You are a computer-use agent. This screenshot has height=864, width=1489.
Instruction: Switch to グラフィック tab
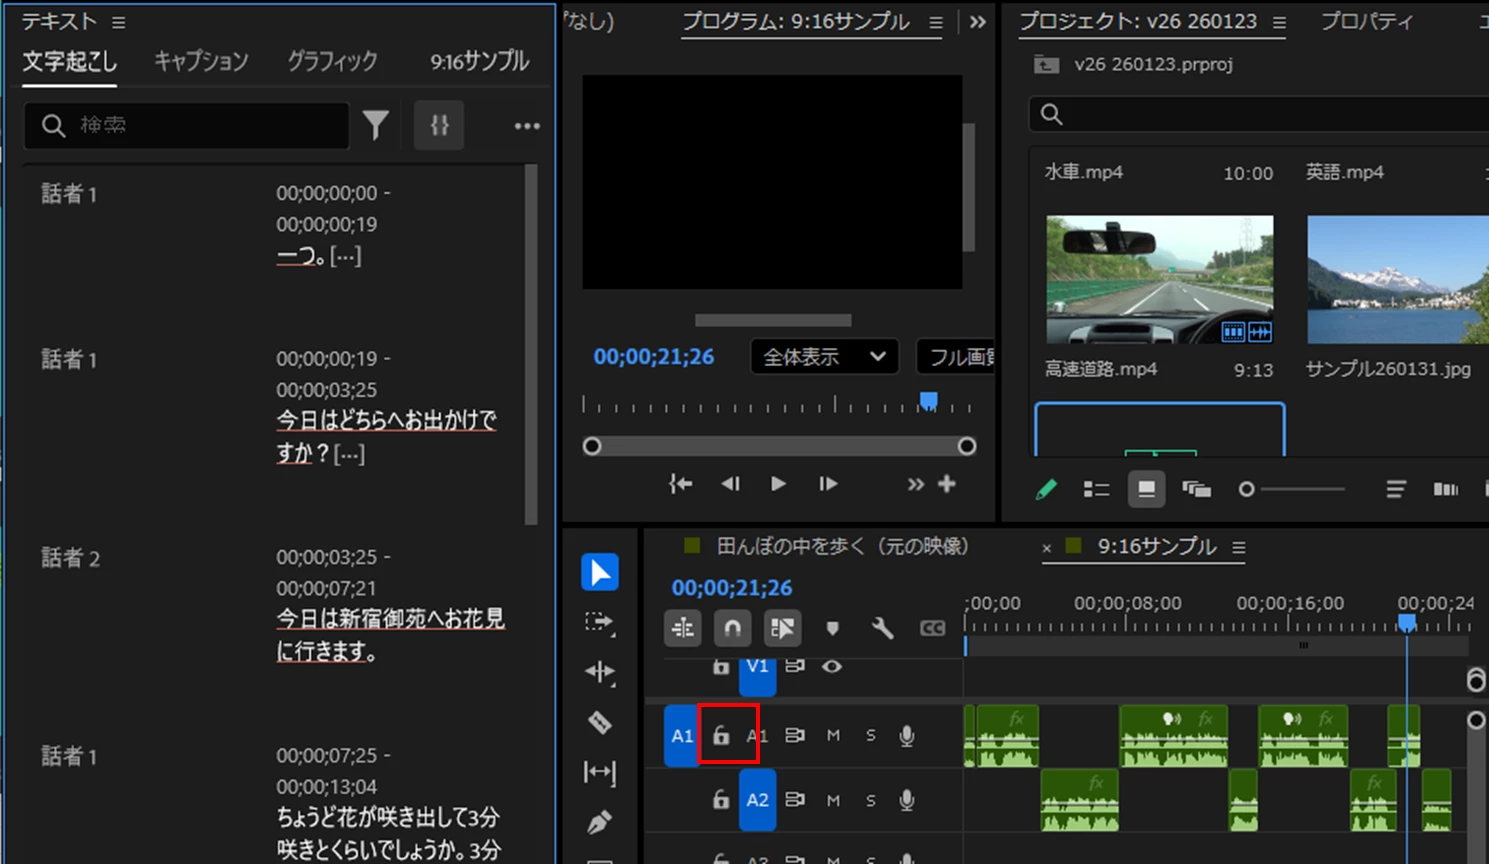point(332,61)
